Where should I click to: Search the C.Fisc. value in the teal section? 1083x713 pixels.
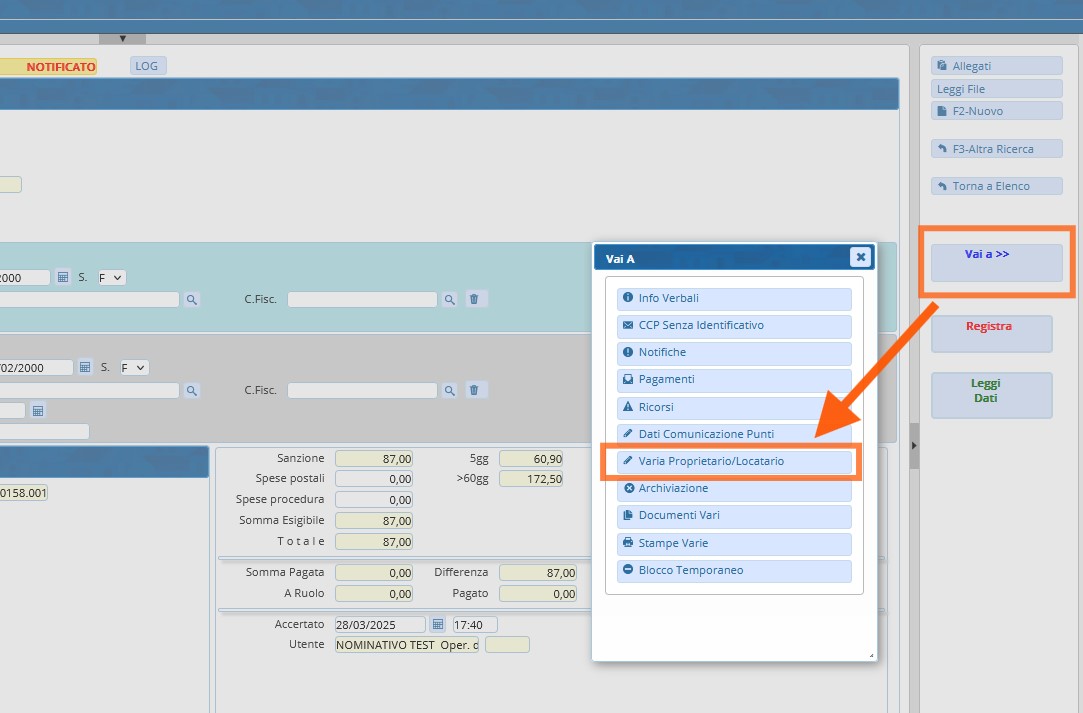[x=450, y=299]
